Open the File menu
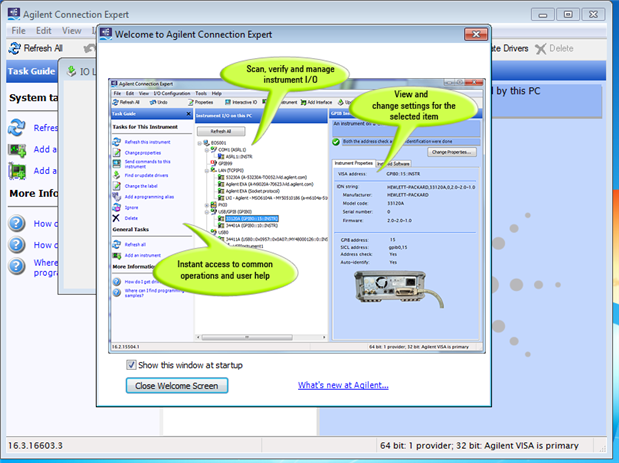The image size is (619, 463). 18,31
